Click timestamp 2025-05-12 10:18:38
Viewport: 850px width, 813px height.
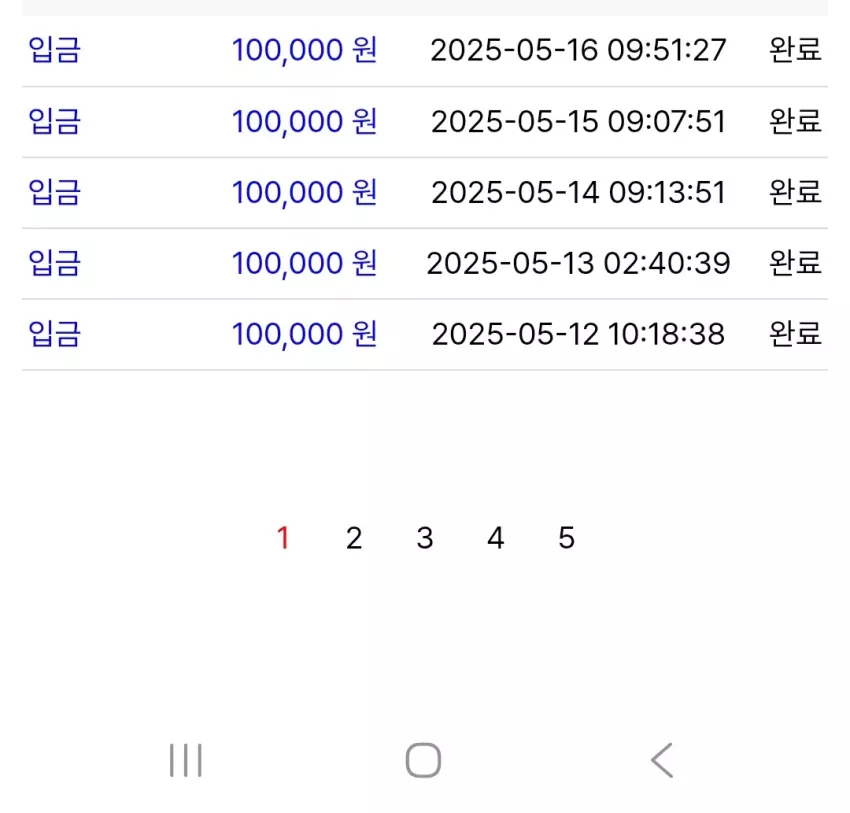[x=578, y=334]
